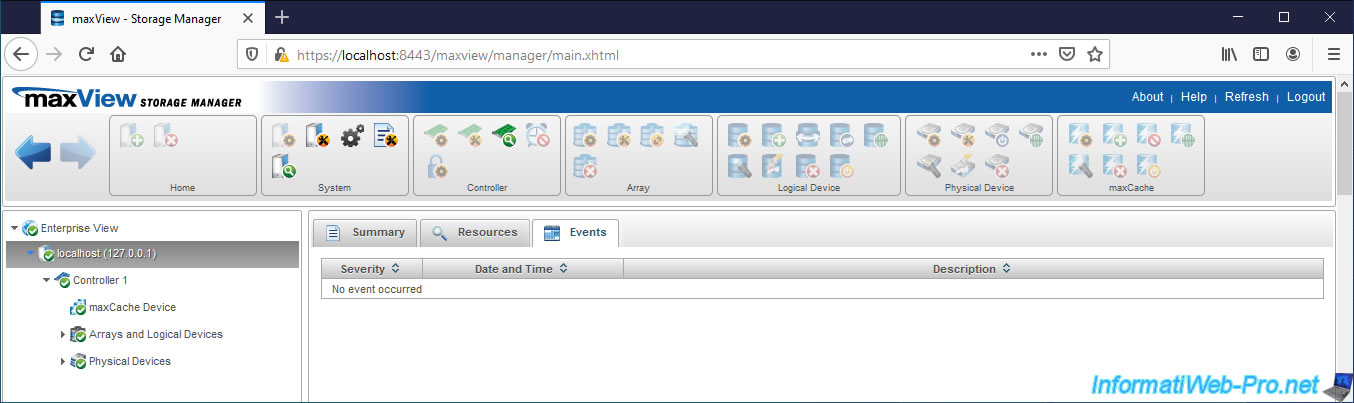Click the alarm clock icon in Controller group
Image resolution: width=1354 pixels, height=403 pixels.
[x=537, y=137]
